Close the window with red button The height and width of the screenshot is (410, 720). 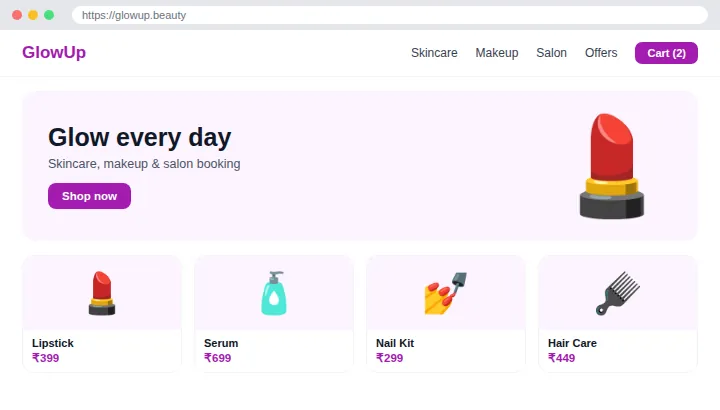pyautogui.click(x=17, y=15)
